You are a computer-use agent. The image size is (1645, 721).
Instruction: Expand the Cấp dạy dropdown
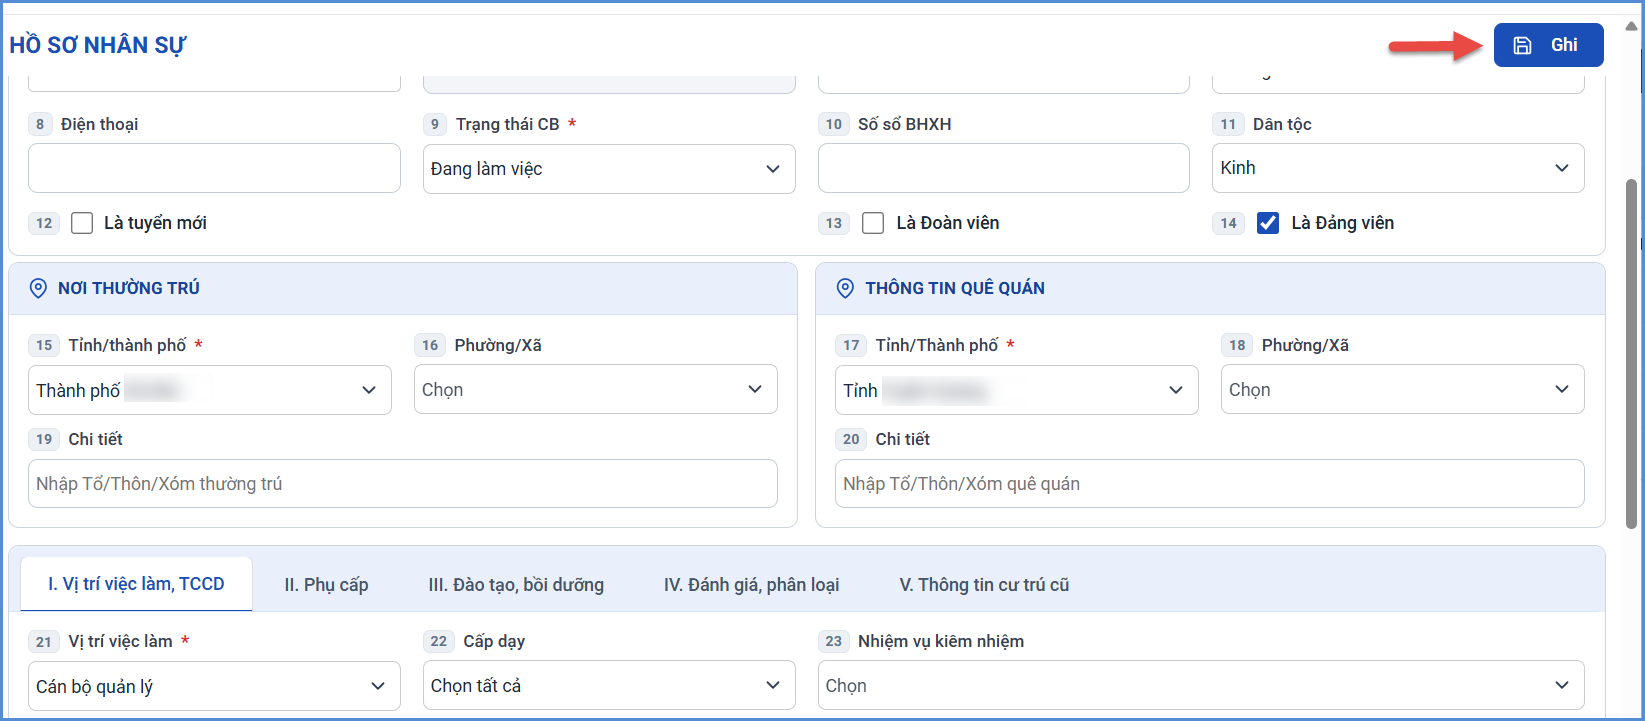point(609,685)
